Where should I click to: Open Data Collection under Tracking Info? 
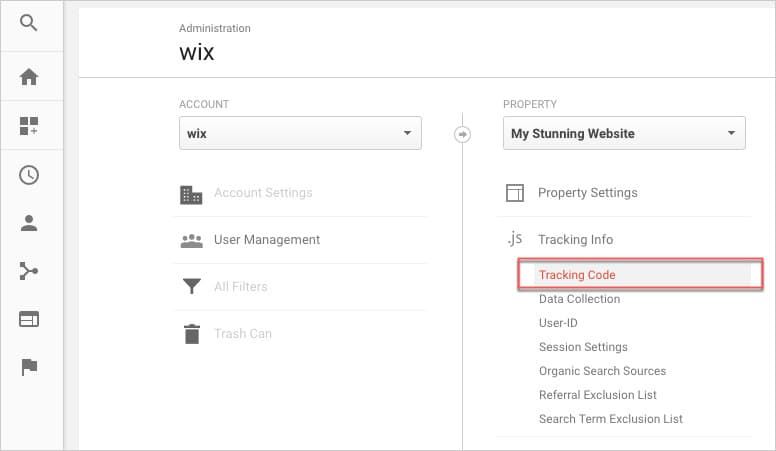tap(579, 299)
